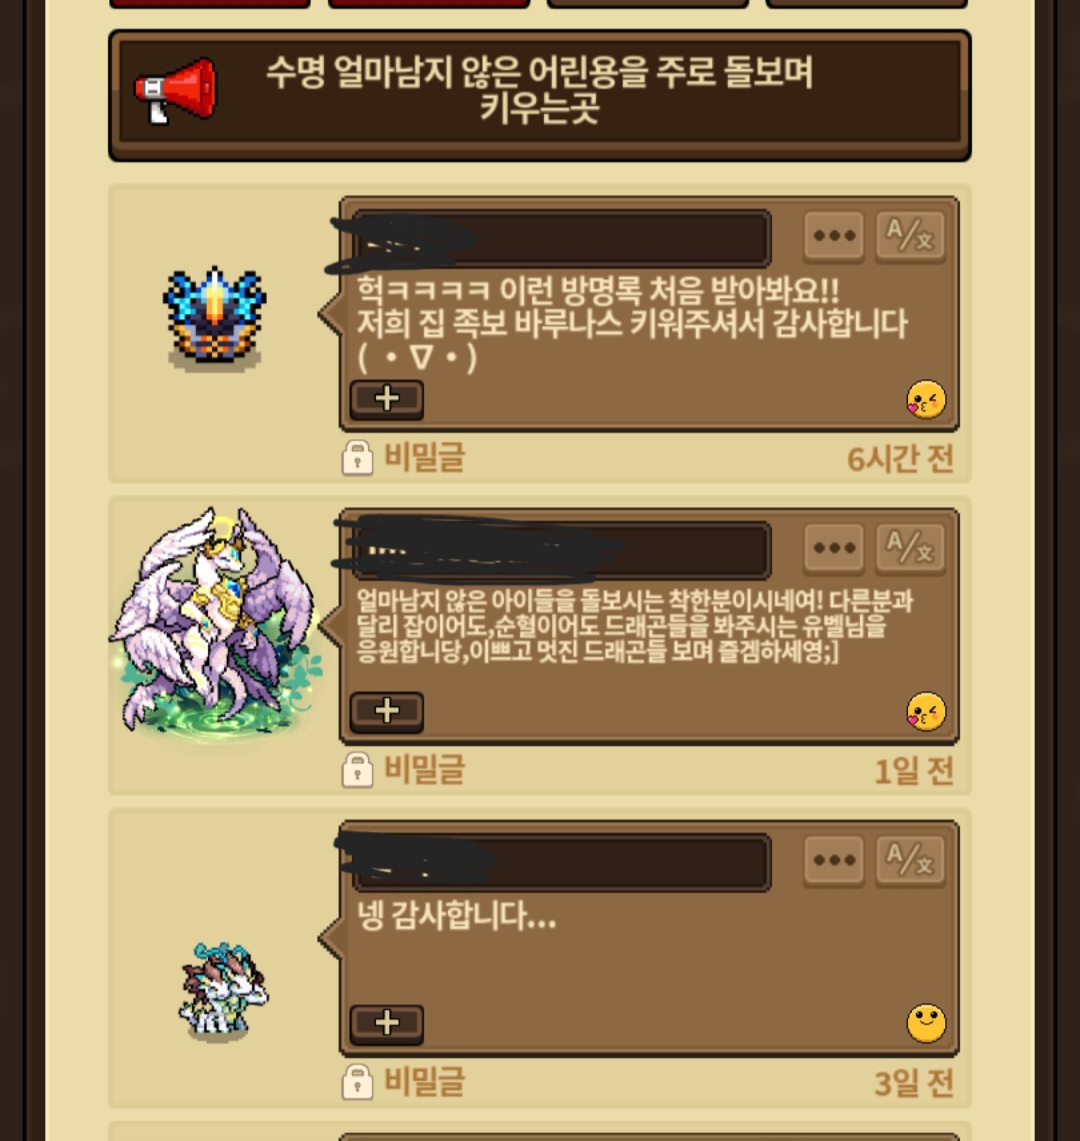The height and width of the screenshot is (1141, 1080).
Task: Select the white winged dragon avatar
Action: [x=217, y=624]
